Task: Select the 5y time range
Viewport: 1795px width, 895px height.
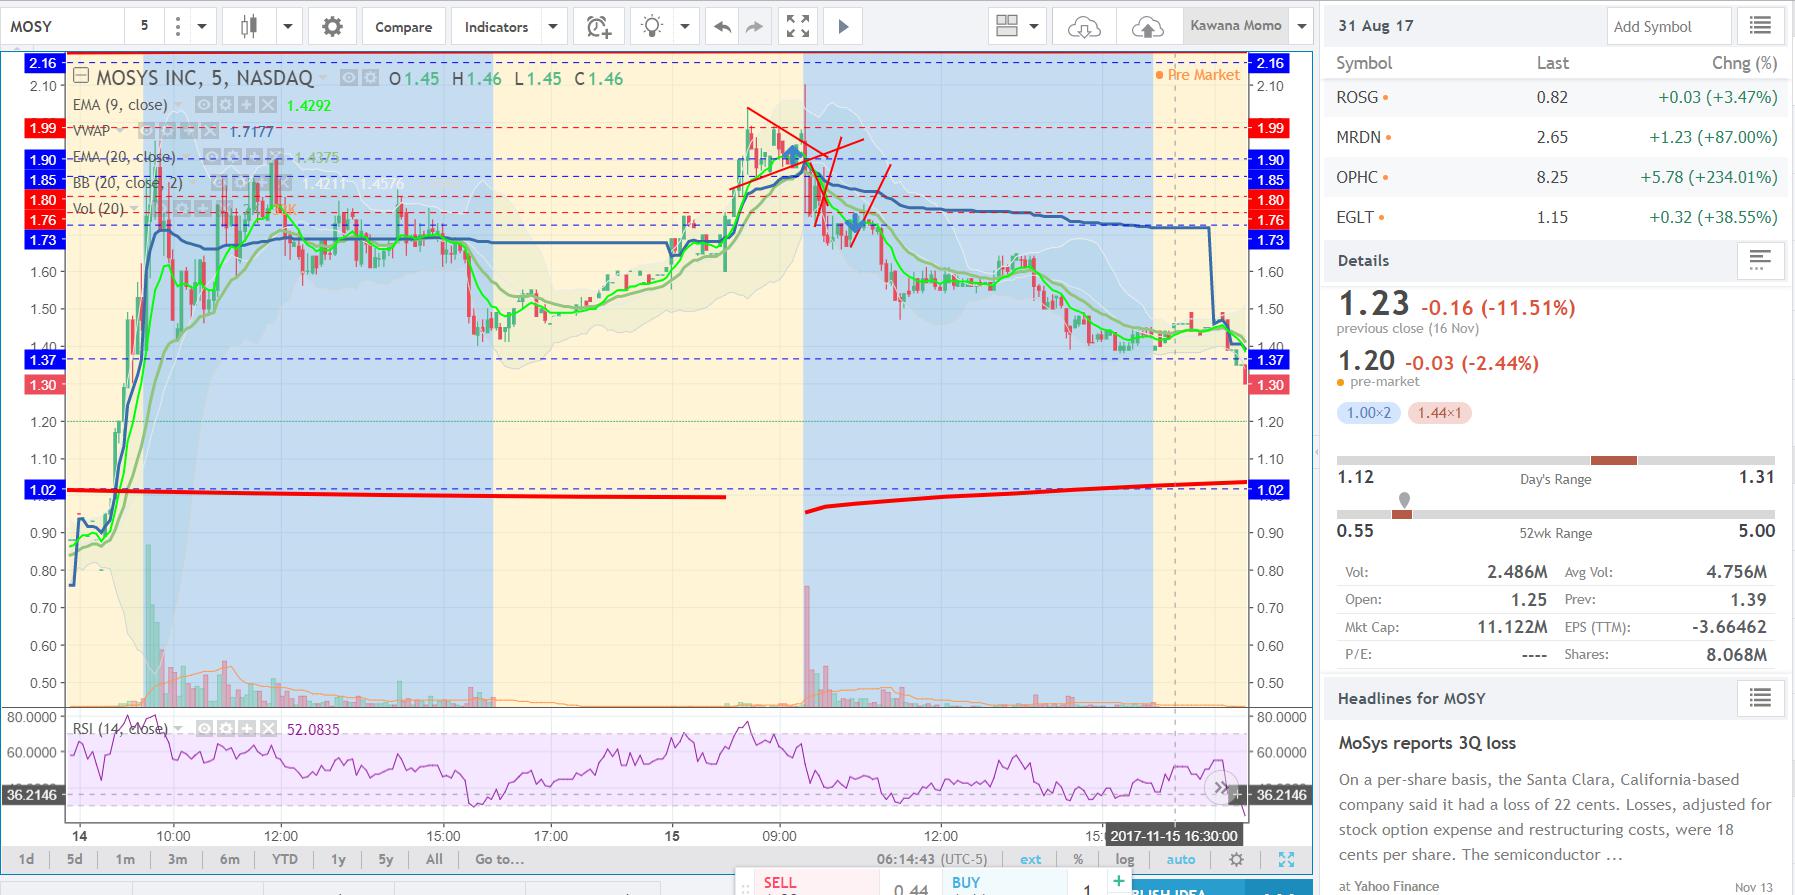Action: (386, 859)
